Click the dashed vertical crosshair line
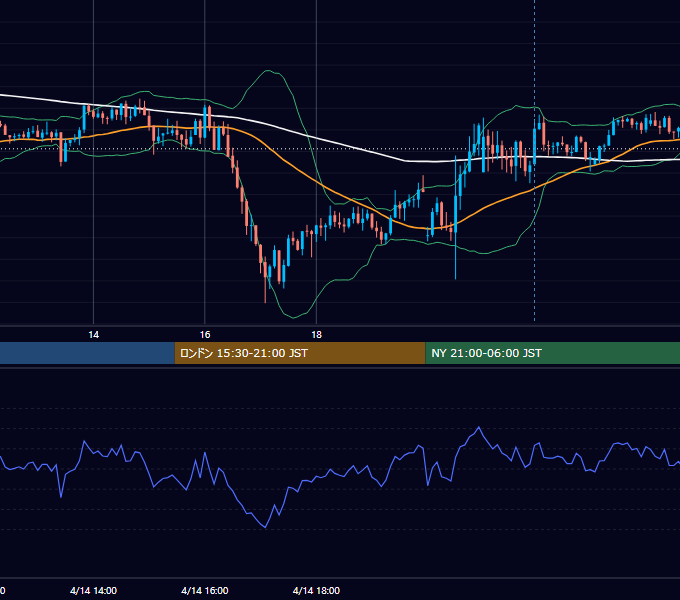 tap(534, 160)
